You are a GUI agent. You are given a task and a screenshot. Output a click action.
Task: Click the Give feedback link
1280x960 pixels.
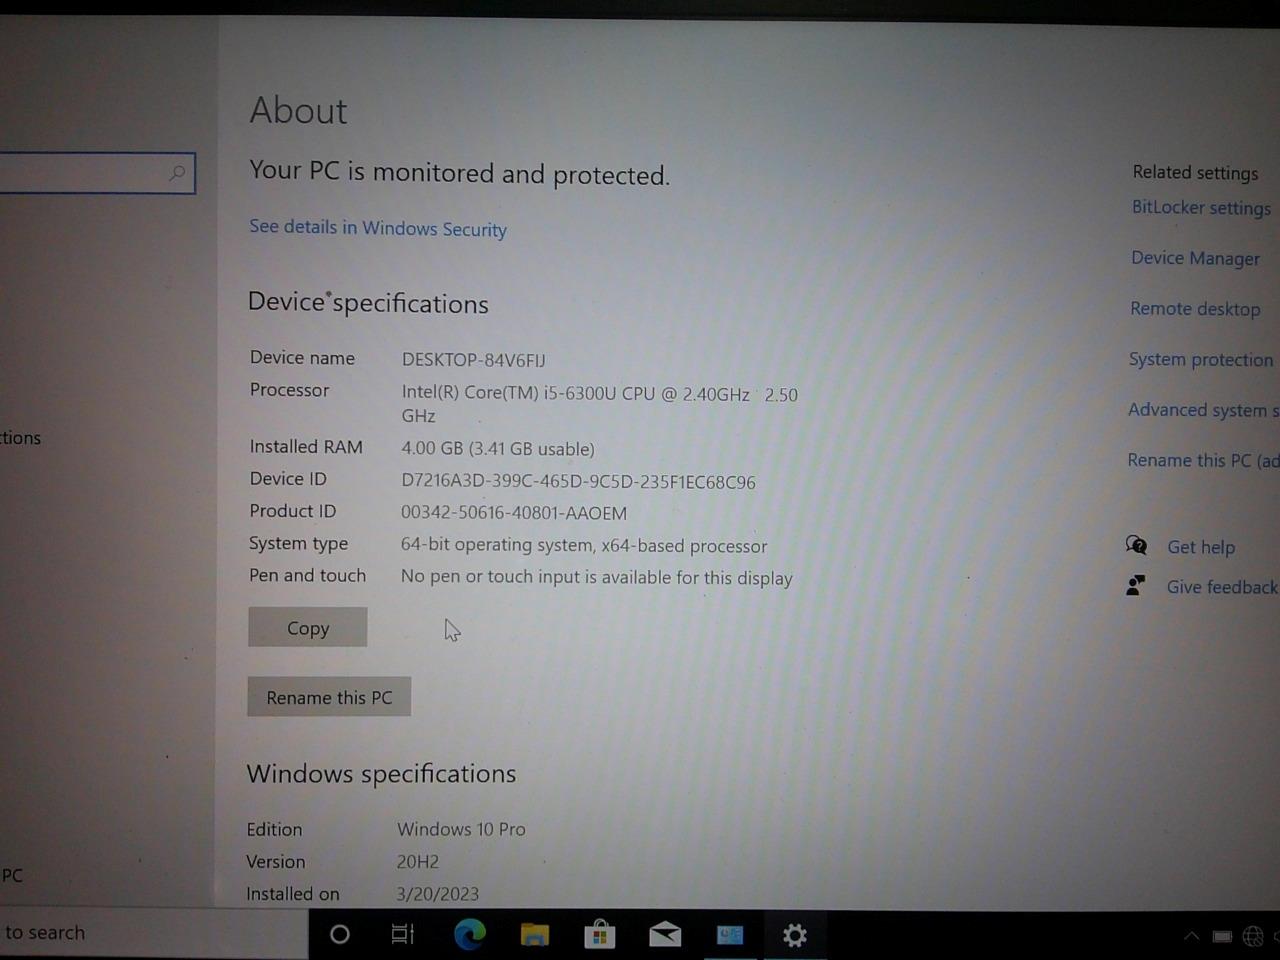1222,587
